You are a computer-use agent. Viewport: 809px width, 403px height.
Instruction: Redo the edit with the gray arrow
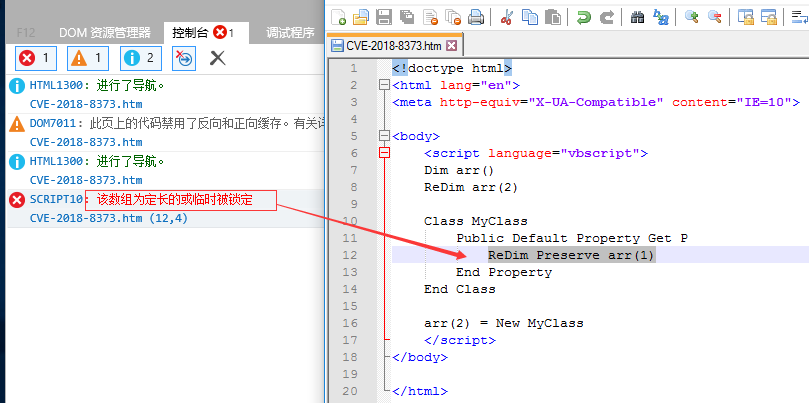[607, 17]
